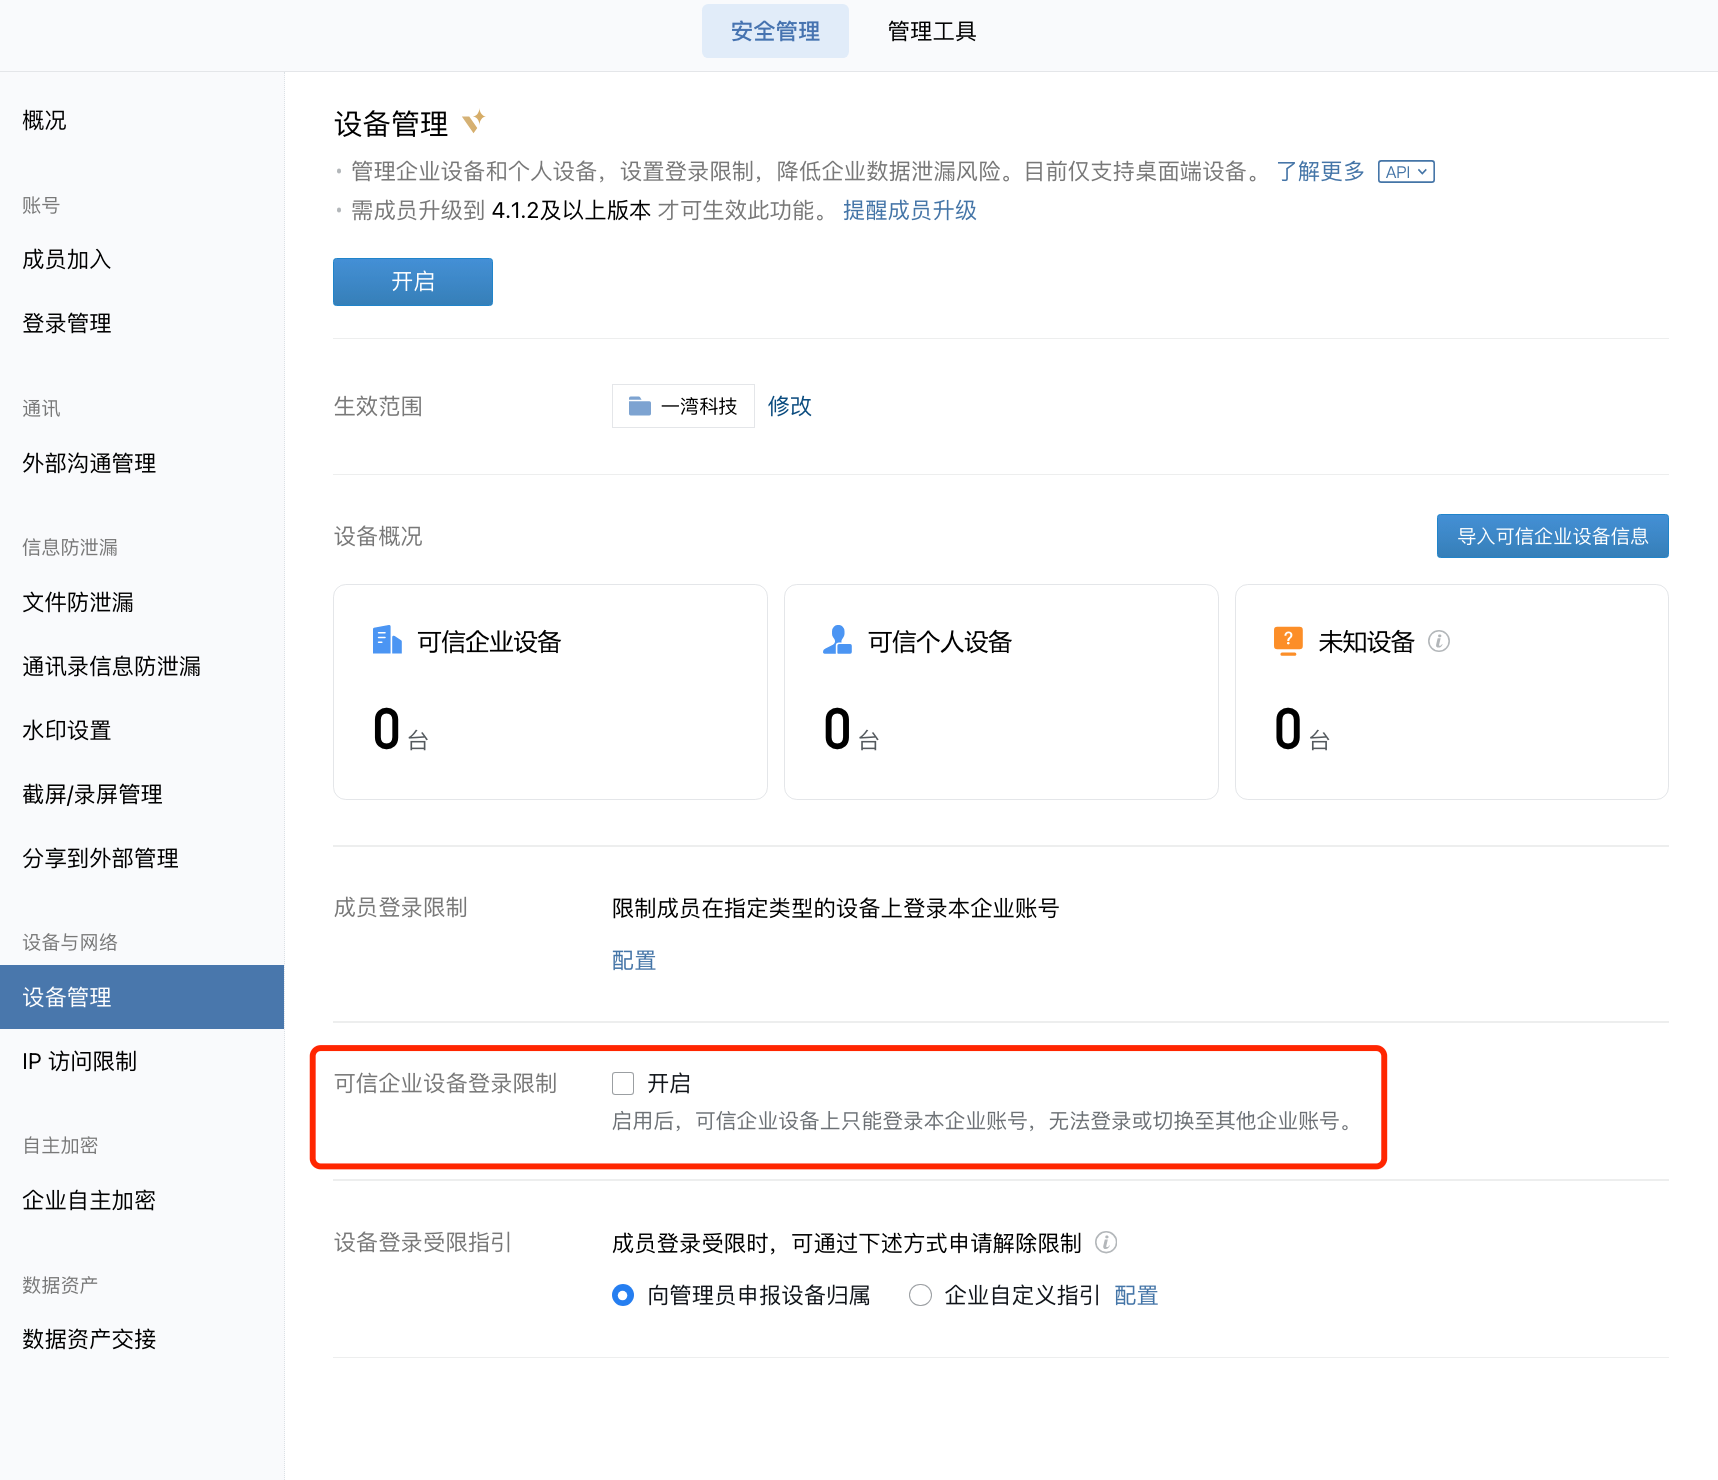Screen dimensions: 1718x1480
Task: Click the folder icon in 一湾科技 tag
Action: pos(640,406)
